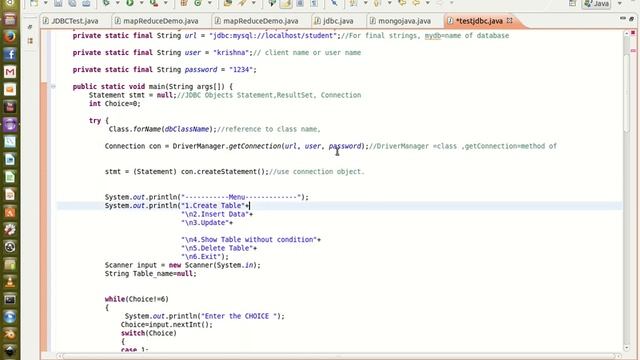Open Facebook icon in launcher
The height and width of the screenshot is (360, 640).
click(x=10, y=54)
